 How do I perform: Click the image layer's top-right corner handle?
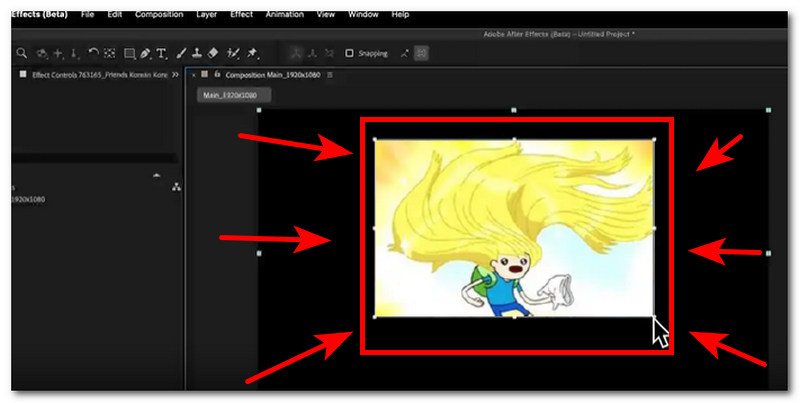655,139
